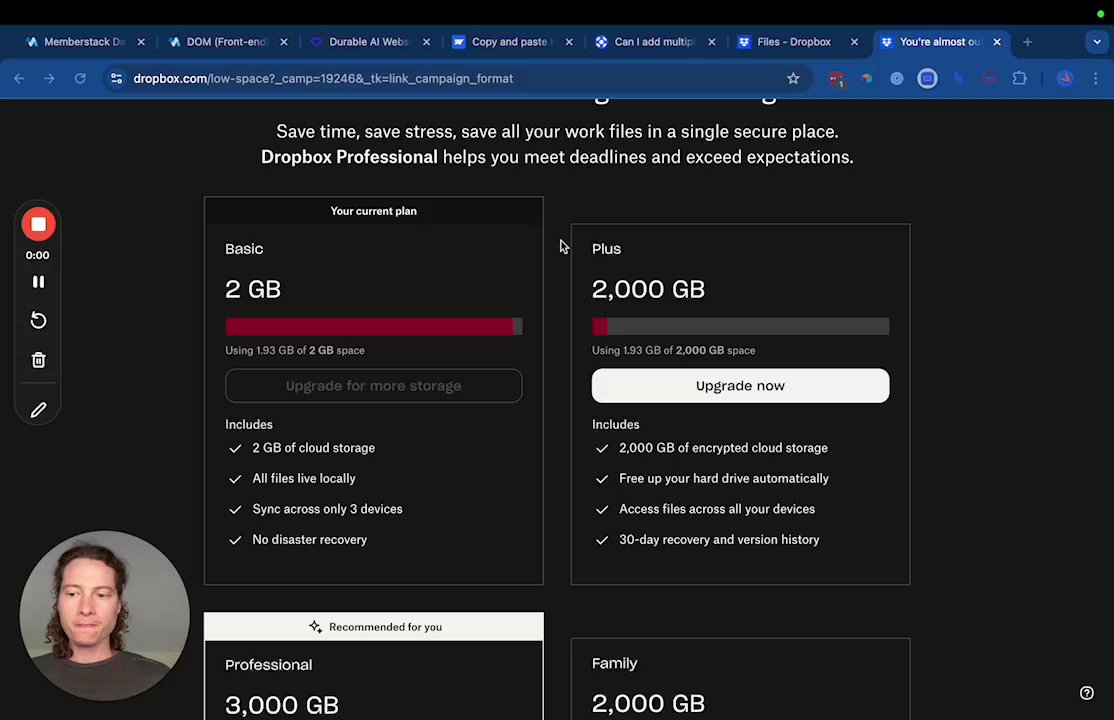This screenshot has height=720, width=1114.
Task: Click '30-day recovery and version history' text
Action: 719,539
